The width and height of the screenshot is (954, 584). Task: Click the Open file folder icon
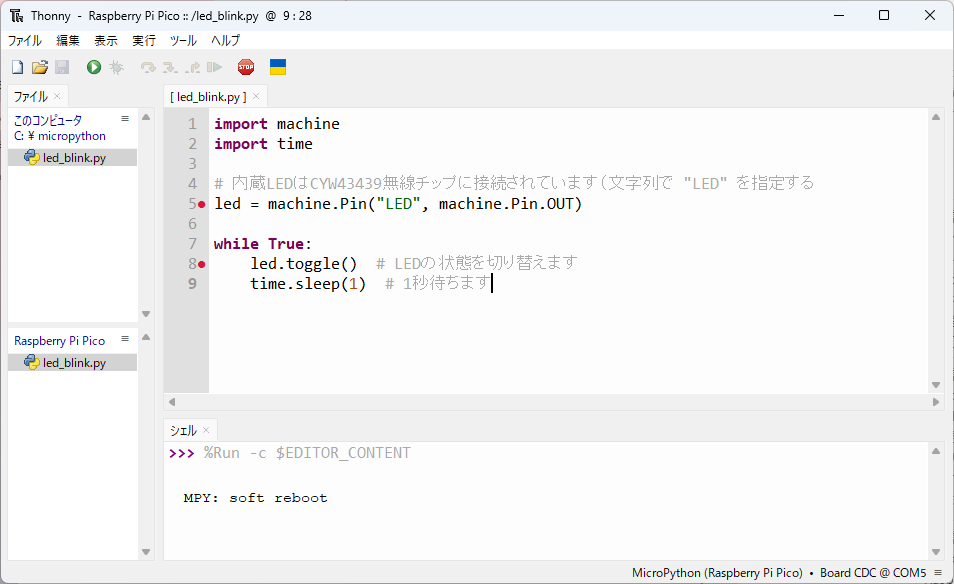(x=40, y=67)
